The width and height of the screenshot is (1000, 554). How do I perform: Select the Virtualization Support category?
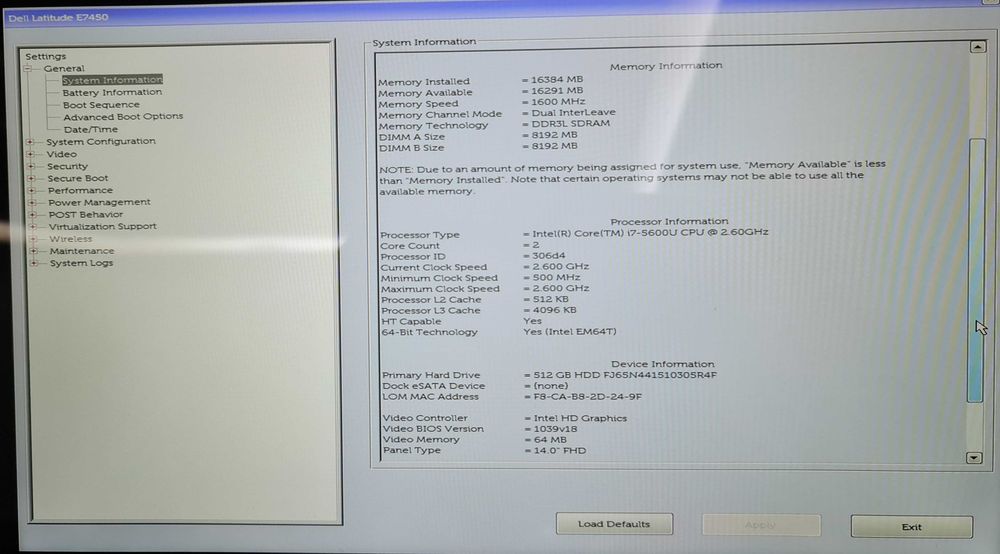coord(103,226)
